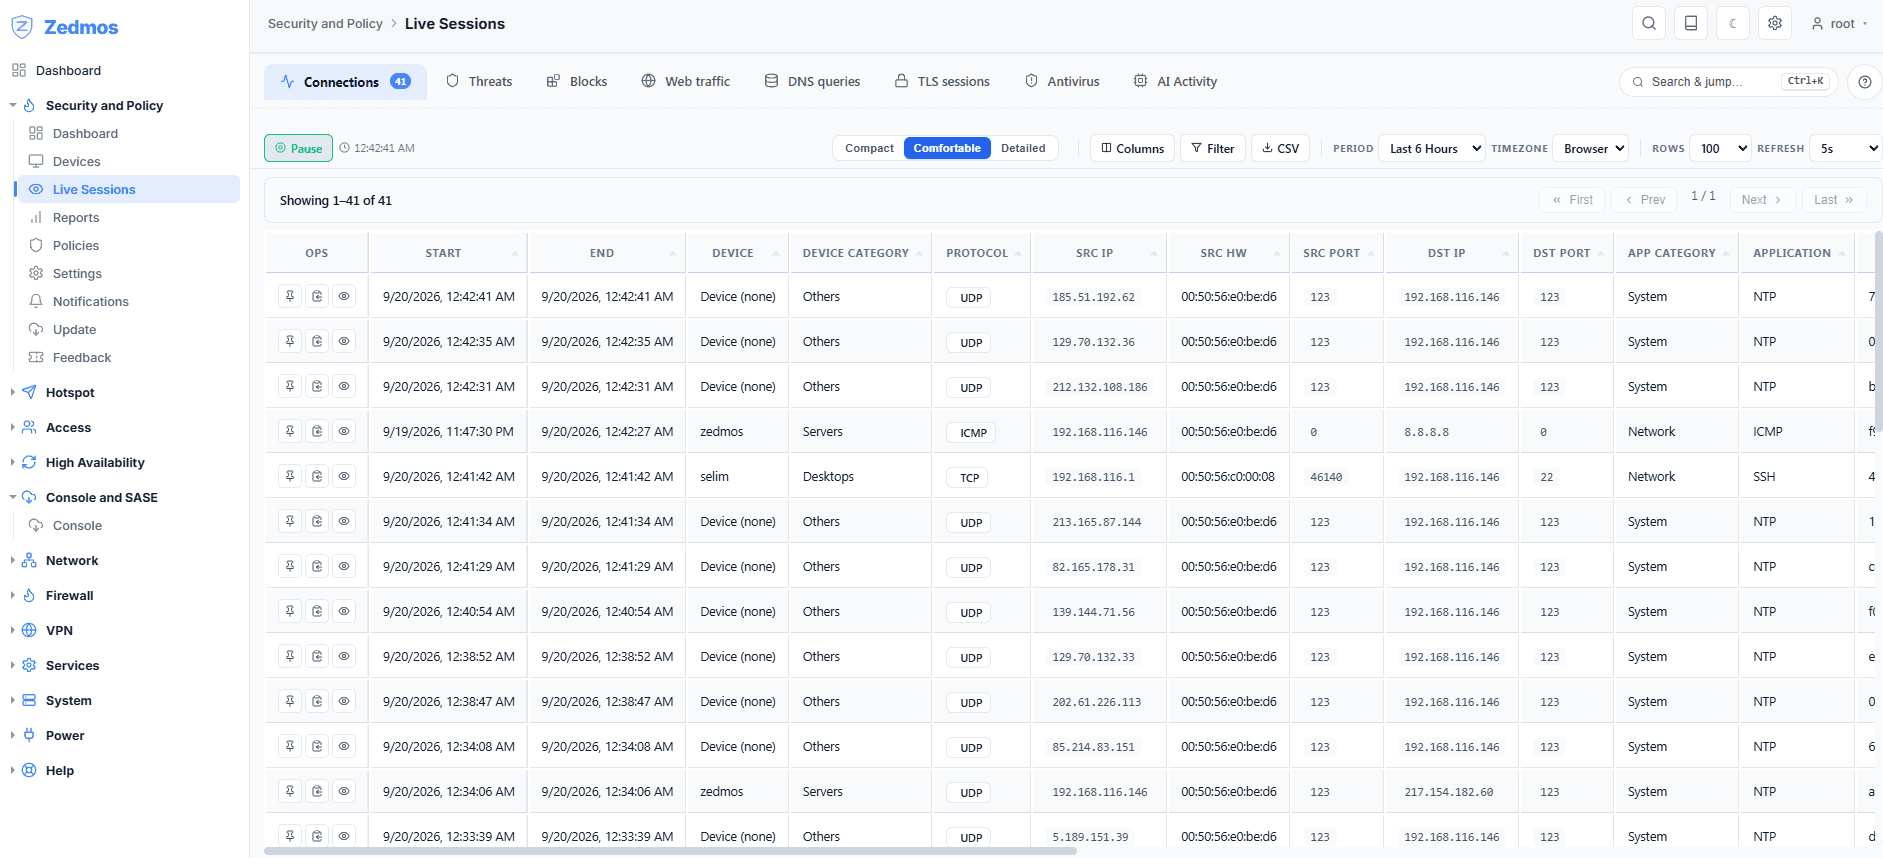Open the Refresh interval dropdown showing 5s

point(1846,148)
